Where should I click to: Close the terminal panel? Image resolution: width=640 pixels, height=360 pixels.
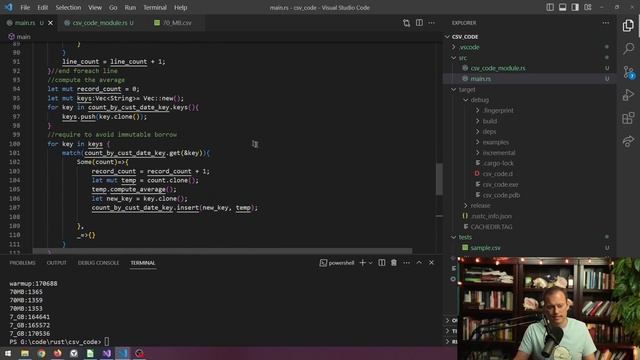point(431,263)
